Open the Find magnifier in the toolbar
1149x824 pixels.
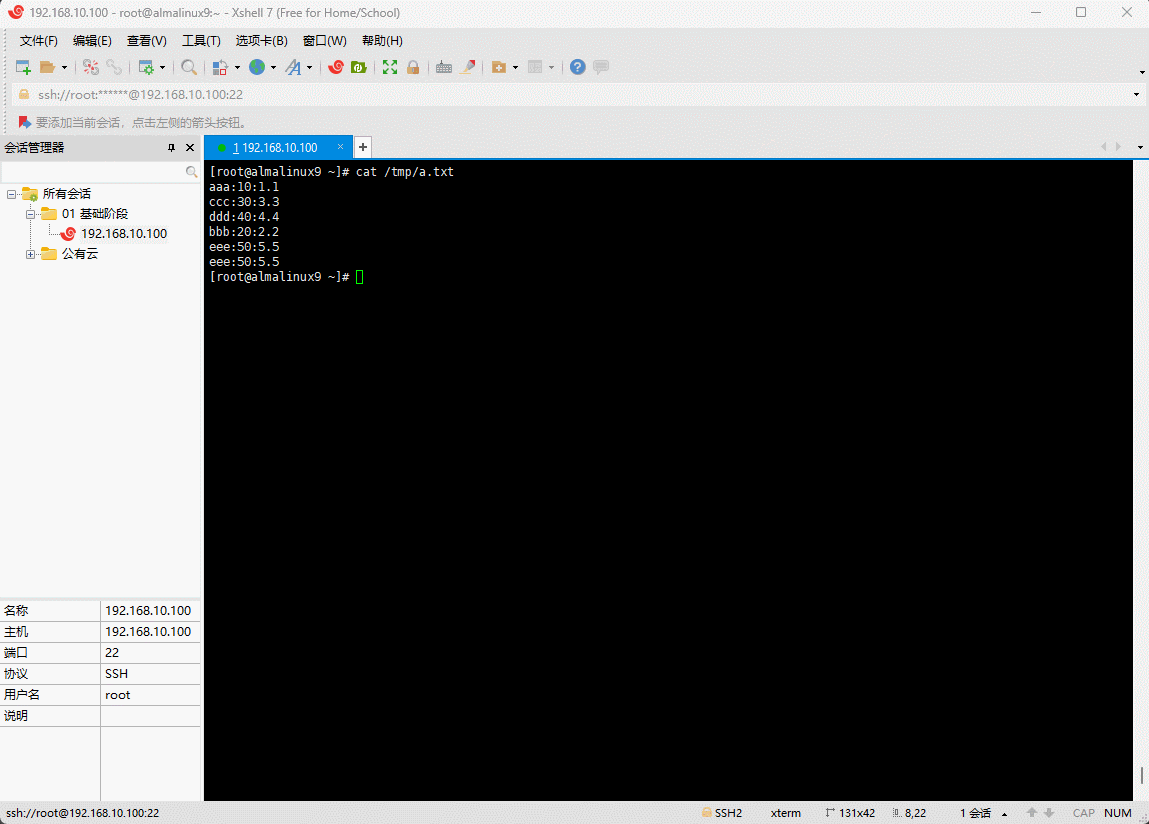pyautogui.click(x=188, y=67)
